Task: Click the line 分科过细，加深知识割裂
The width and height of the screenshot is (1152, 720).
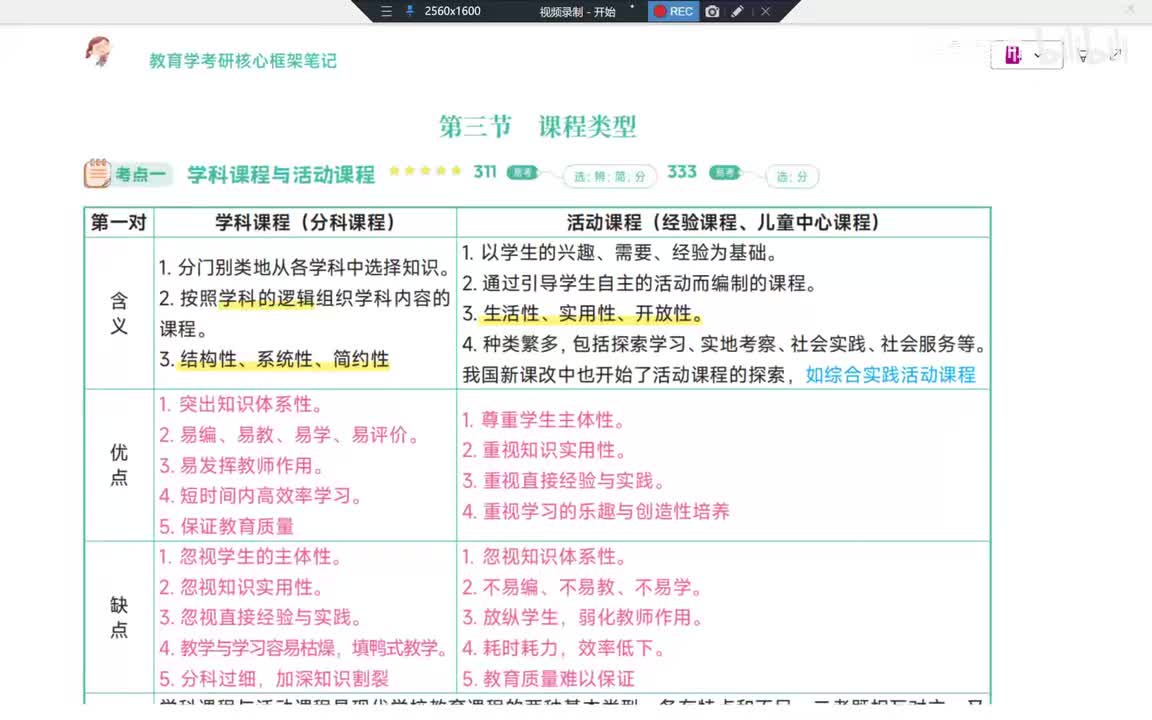Action: tap(274, 679)
